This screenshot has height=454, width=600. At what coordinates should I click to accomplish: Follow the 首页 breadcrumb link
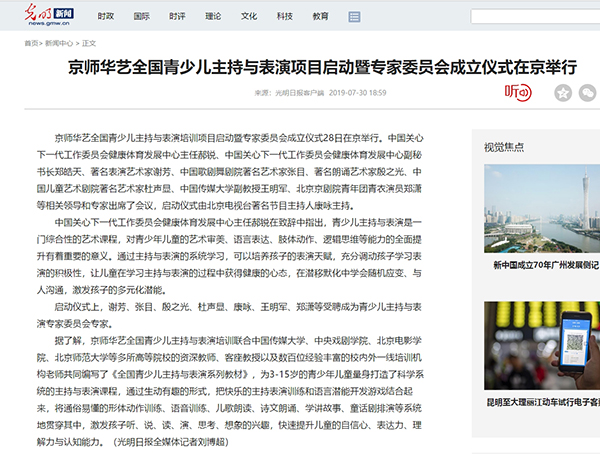pyautogui.click(x=31, y=43)
